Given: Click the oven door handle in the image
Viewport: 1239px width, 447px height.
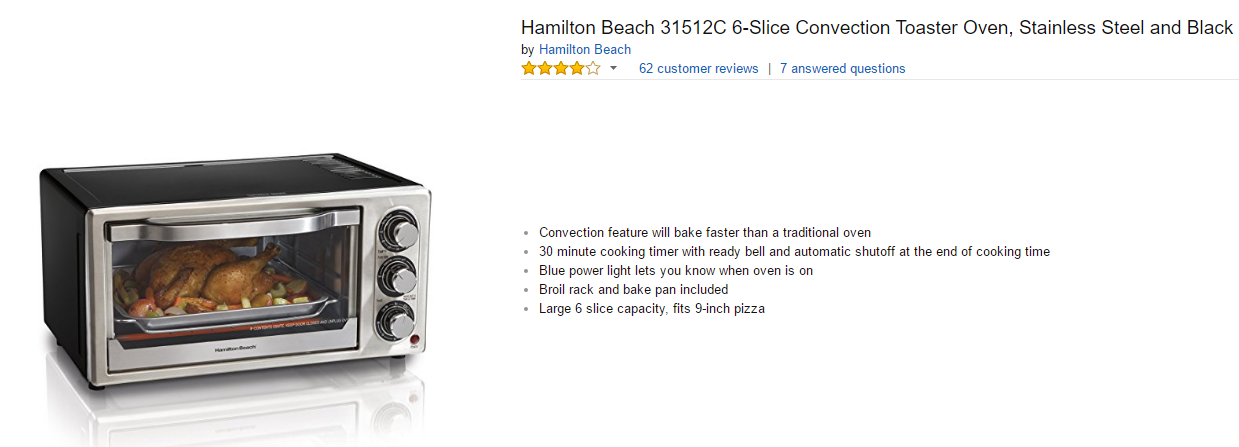Looking at the screenshot, I should (235, 226).
